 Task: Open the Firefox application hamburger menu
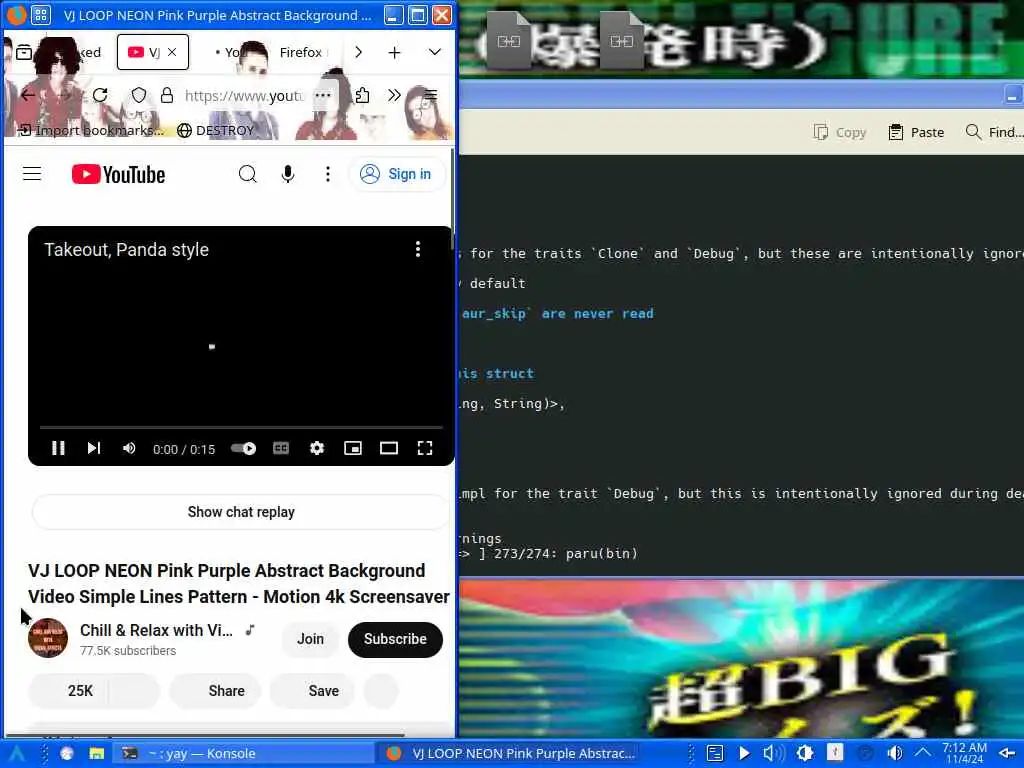(430, 95)
